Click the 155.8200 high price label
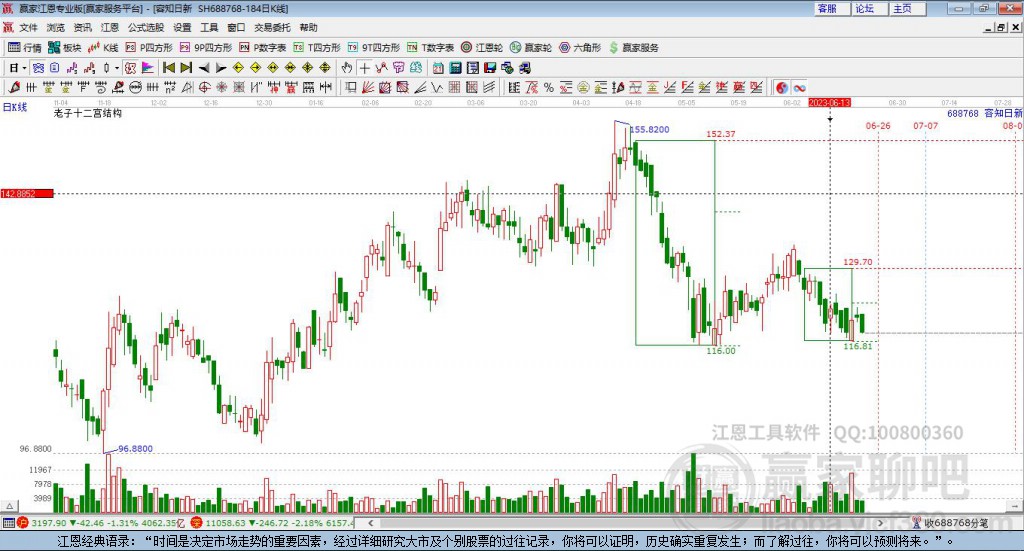Image resolution: width=1024 pixels, height=551 pixels. [x=649, y=129]
